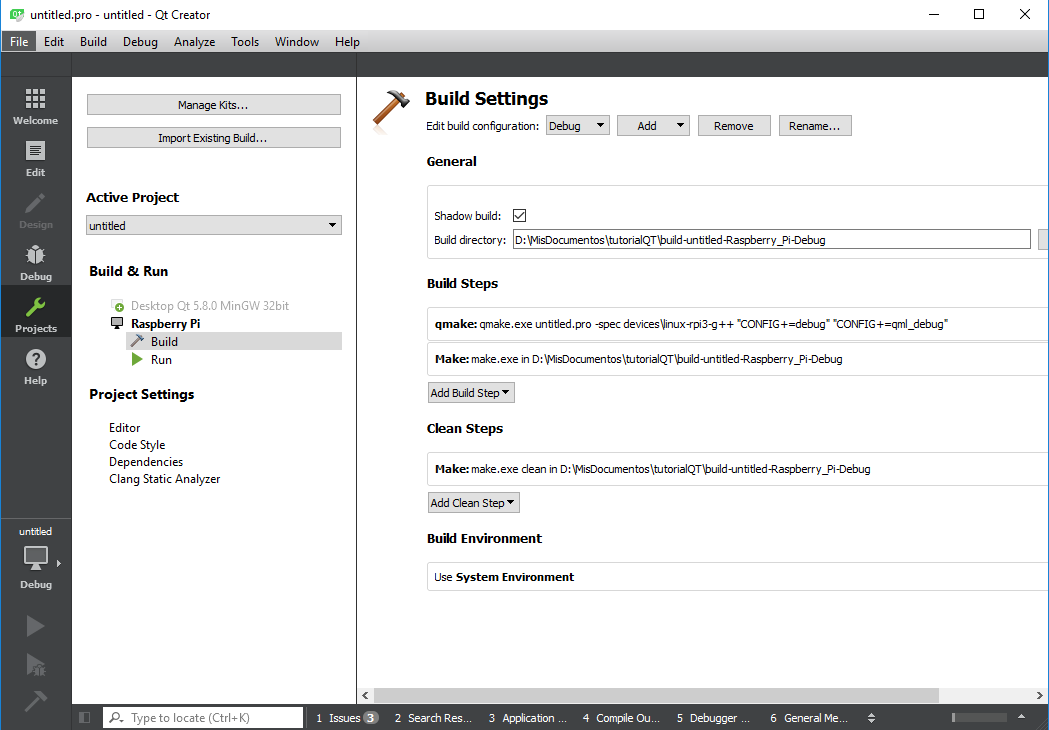Open the Add build configuration dropdown
This screenshot has width=1049, height=730.
click(x=653, y=126)
